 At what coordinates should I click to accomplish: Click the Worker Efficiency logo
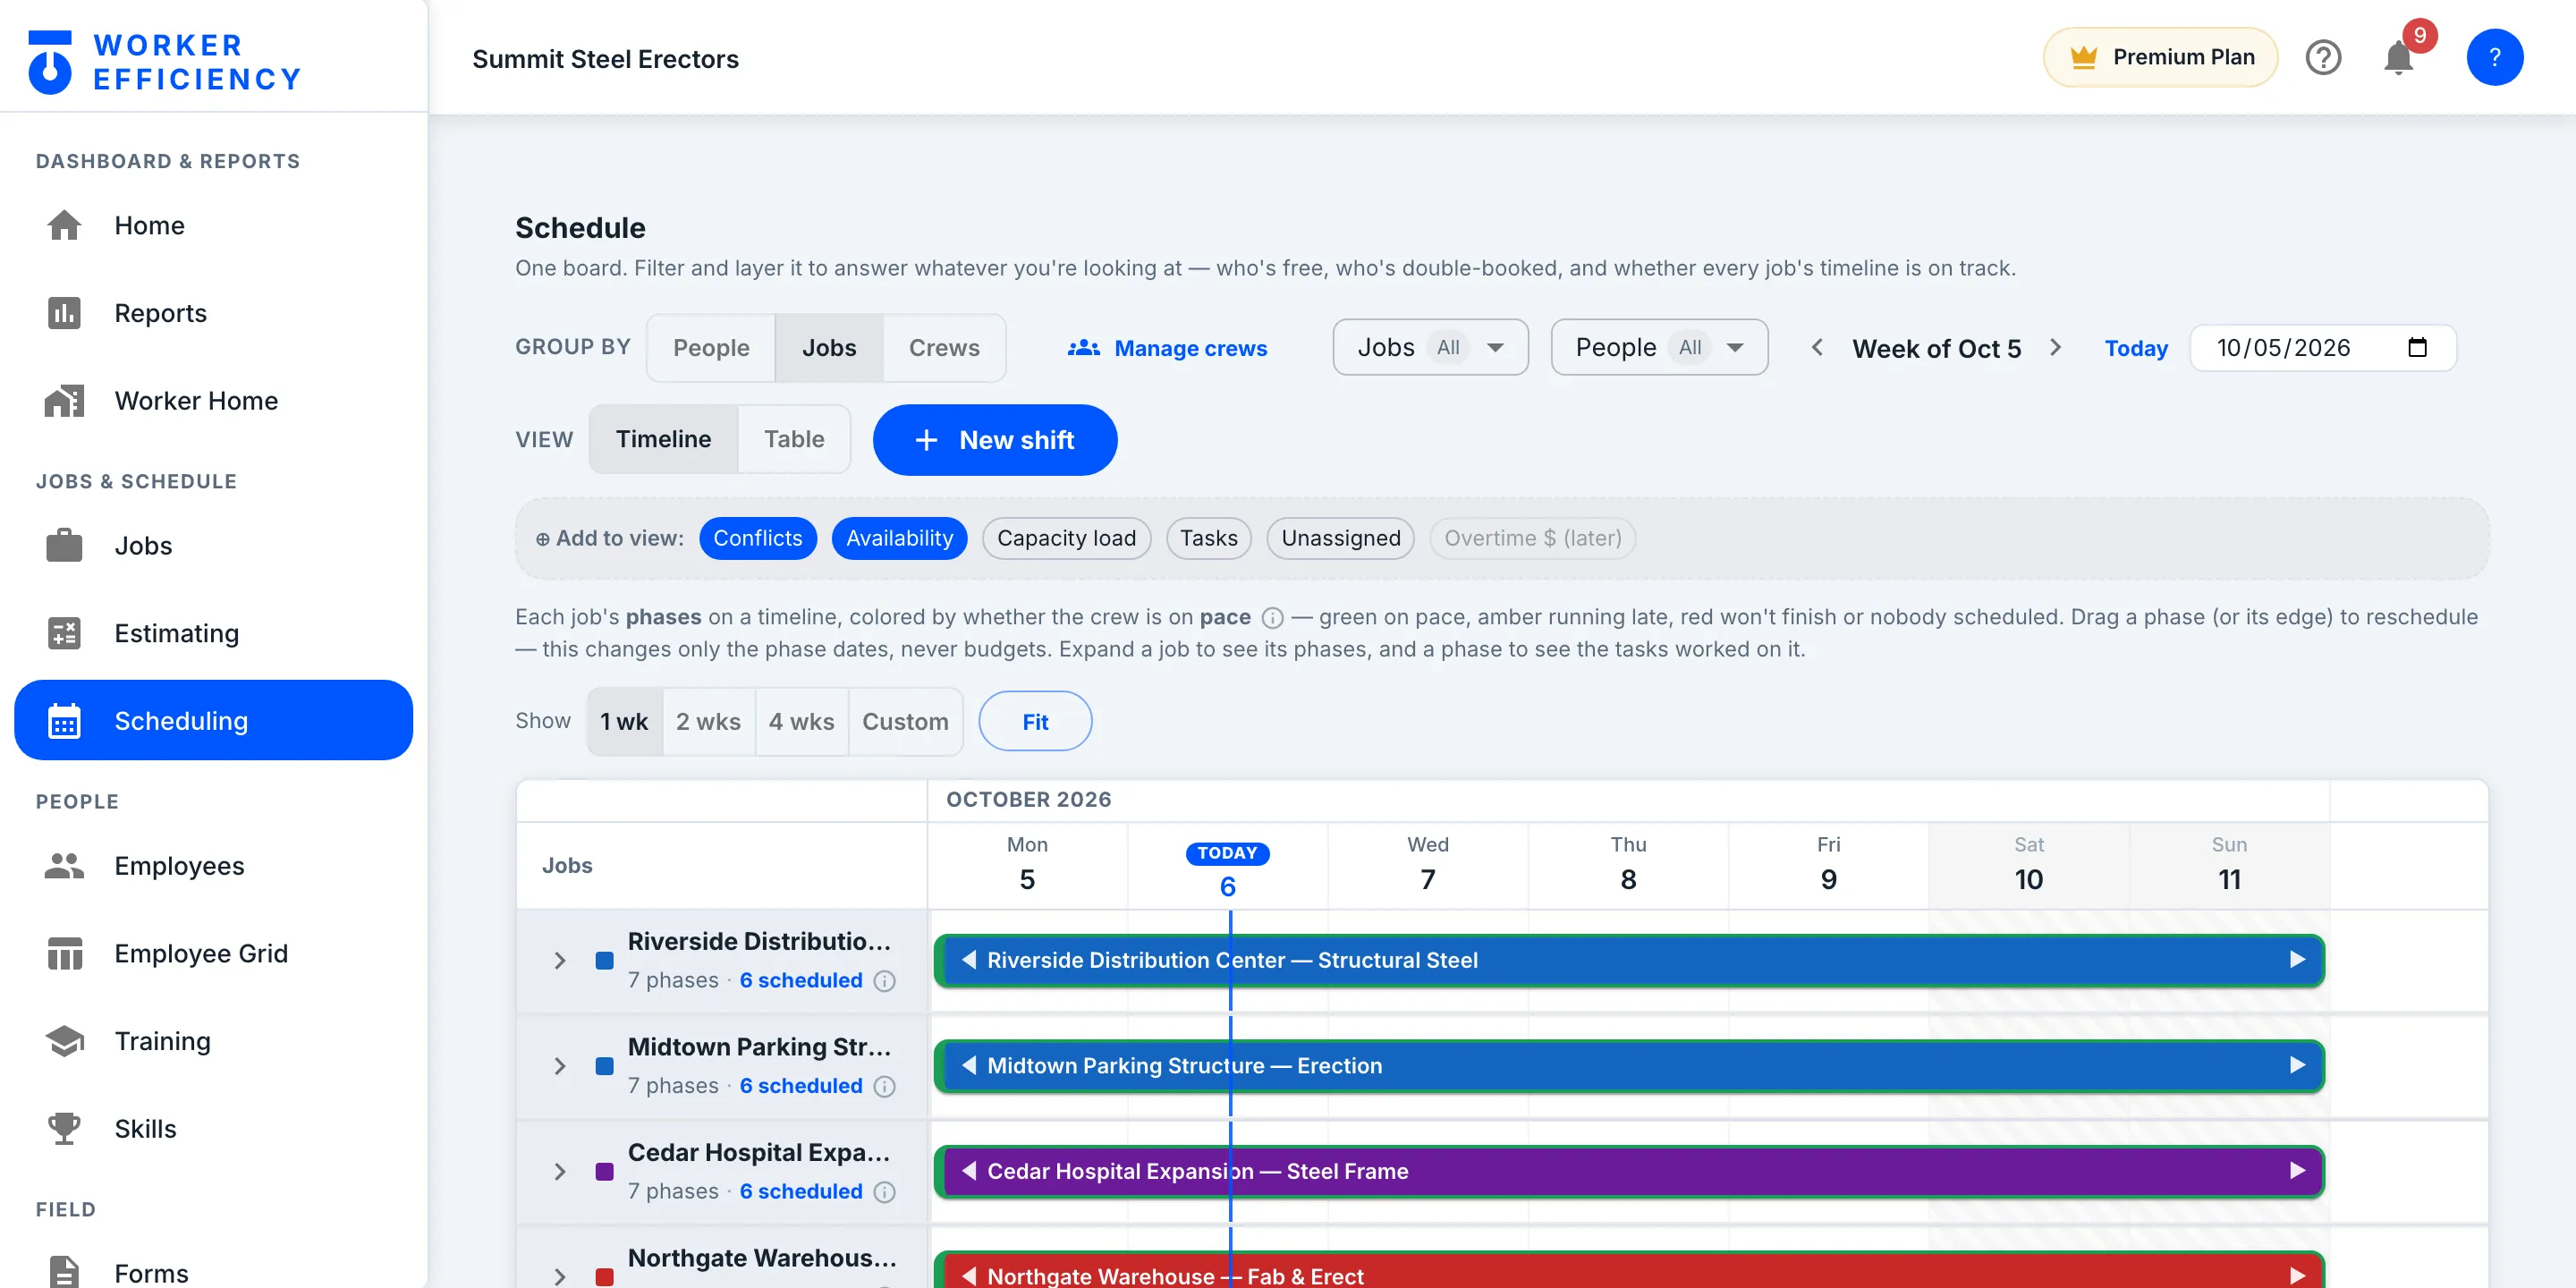tap(165, 62)
